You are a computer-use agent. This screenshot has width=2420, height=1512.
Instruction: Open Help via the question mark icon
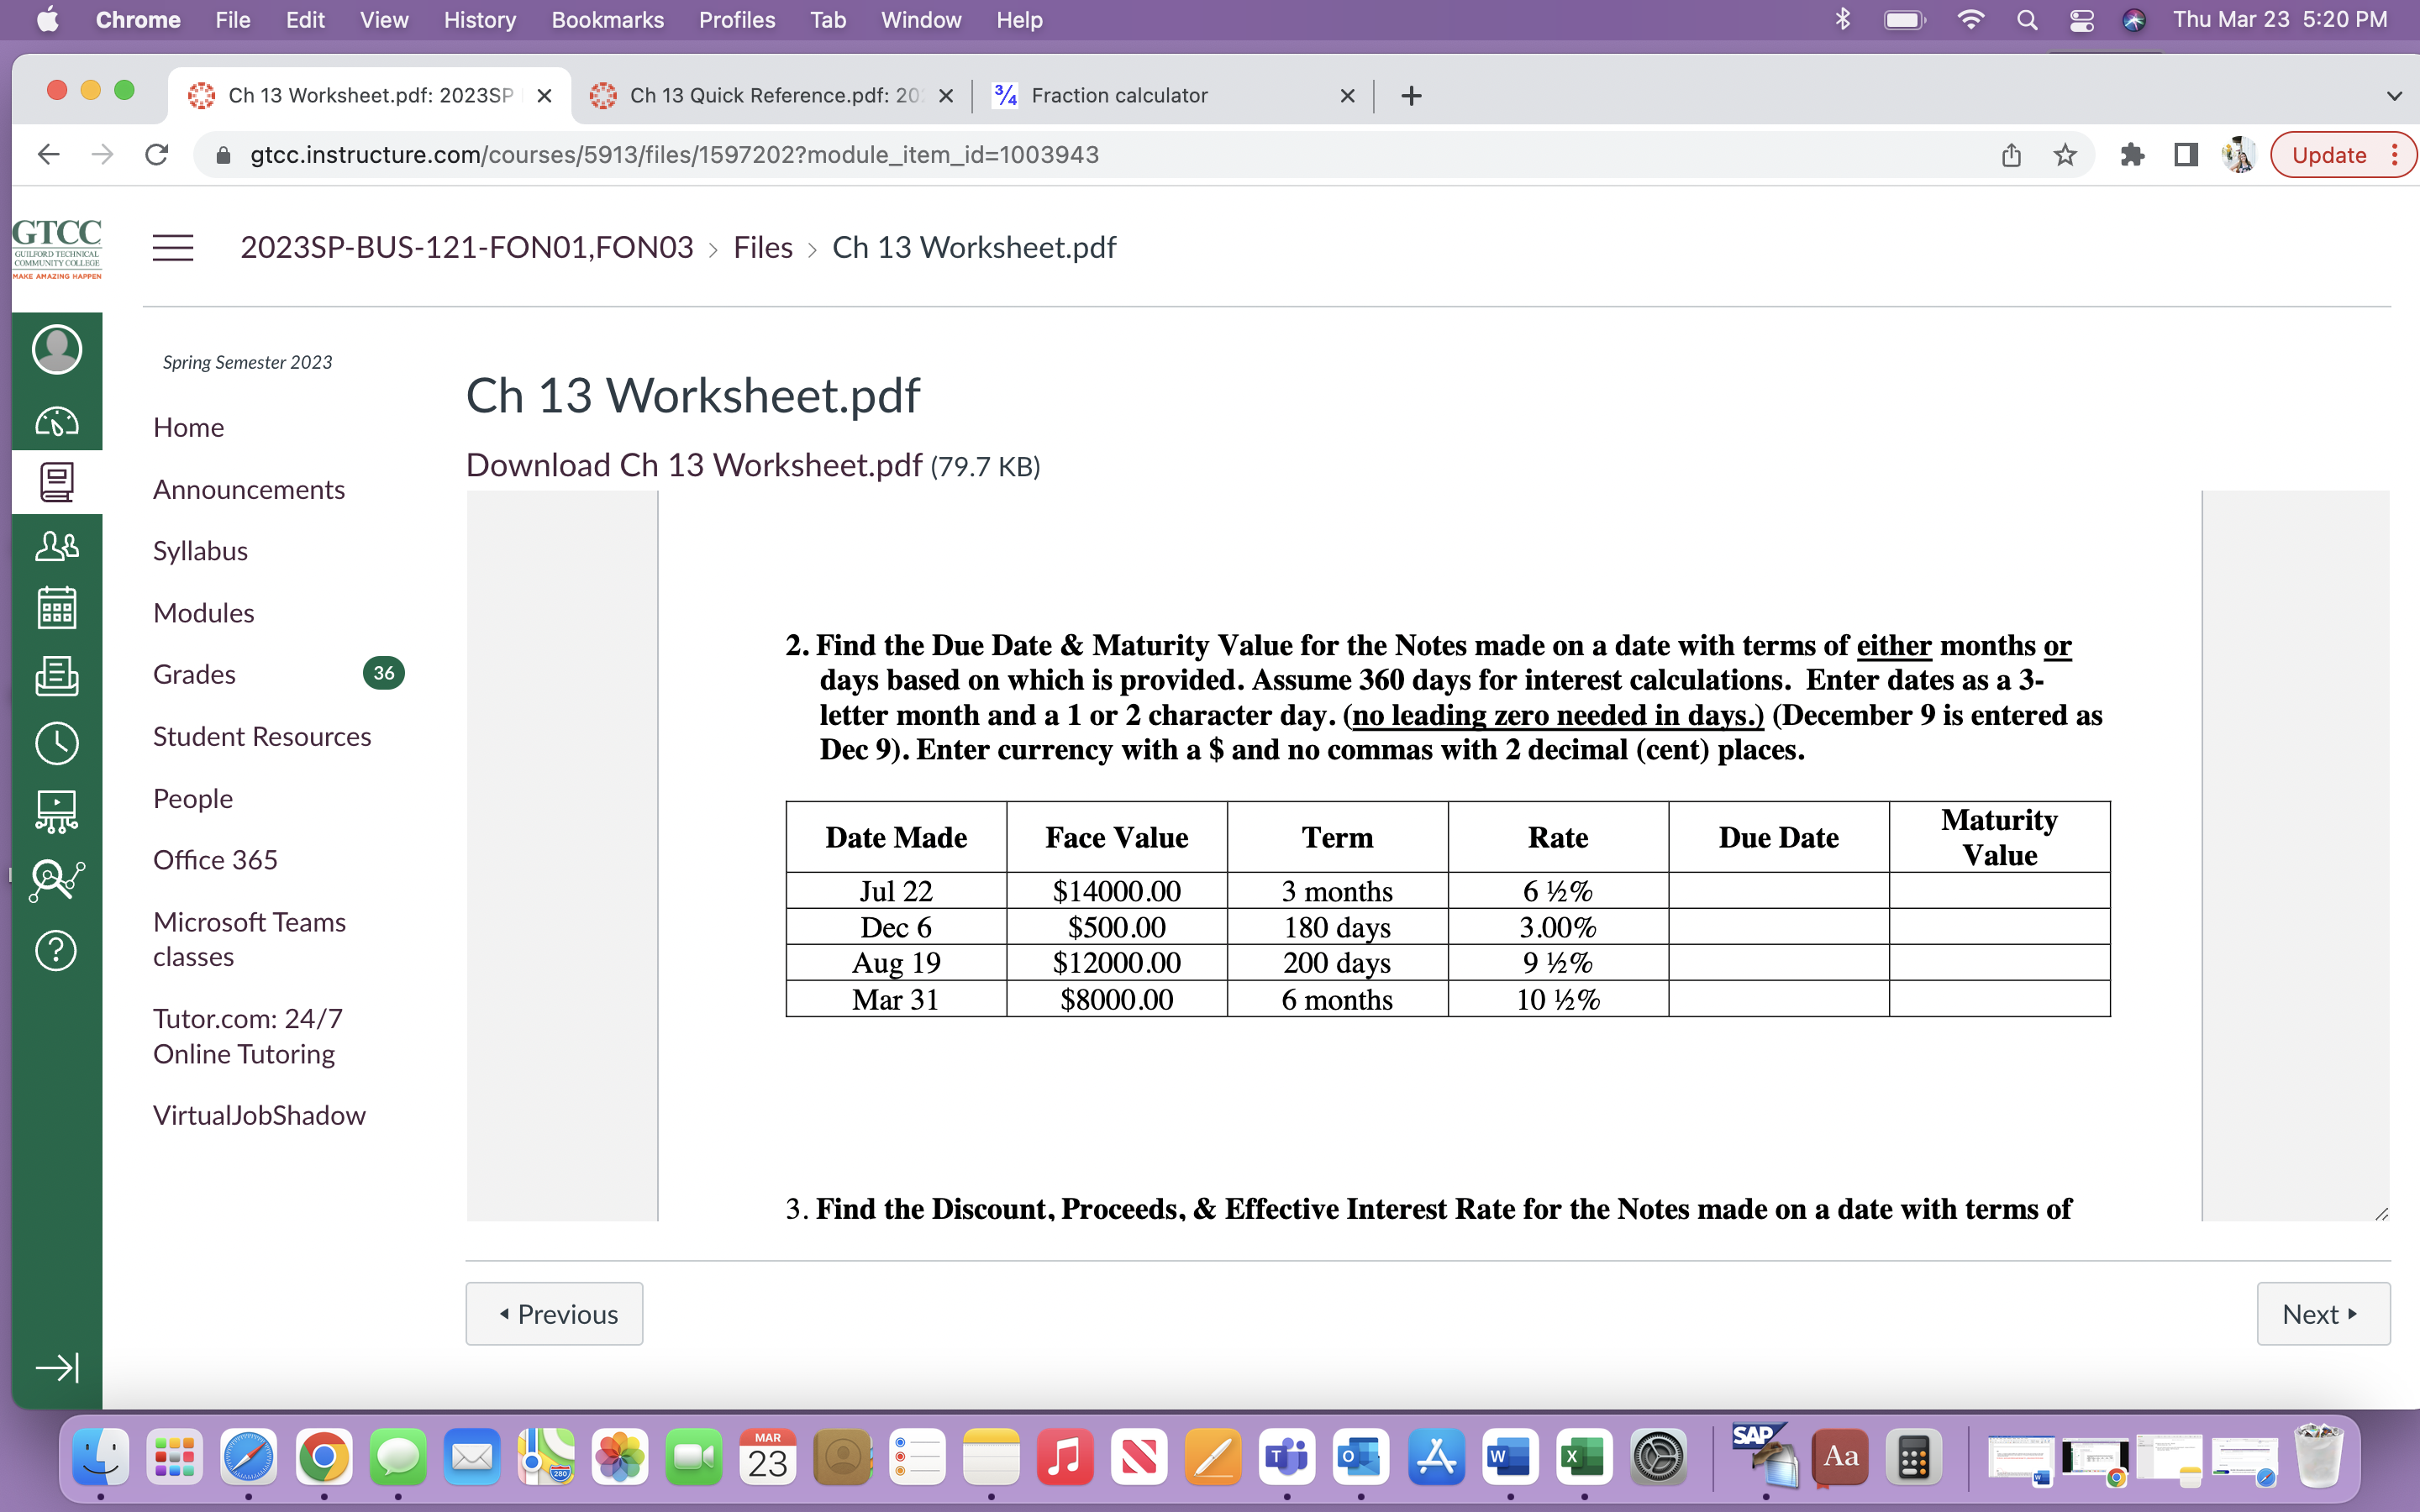pos(57,951)
